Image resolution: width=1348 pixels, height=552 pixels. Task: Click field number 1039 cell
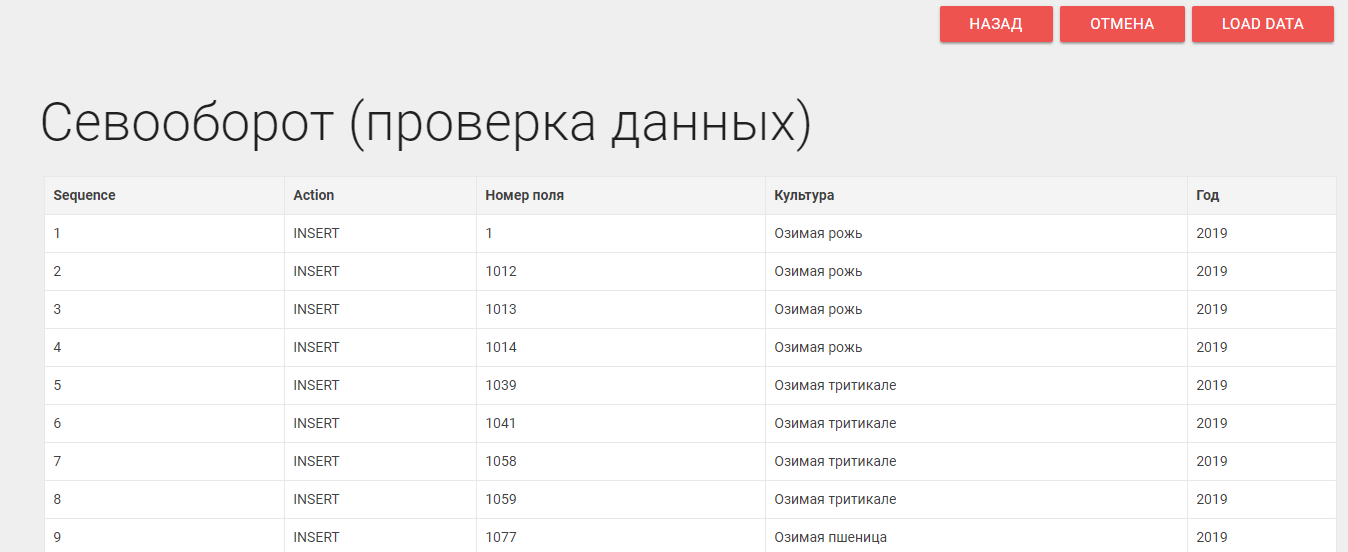coord(501,385)
